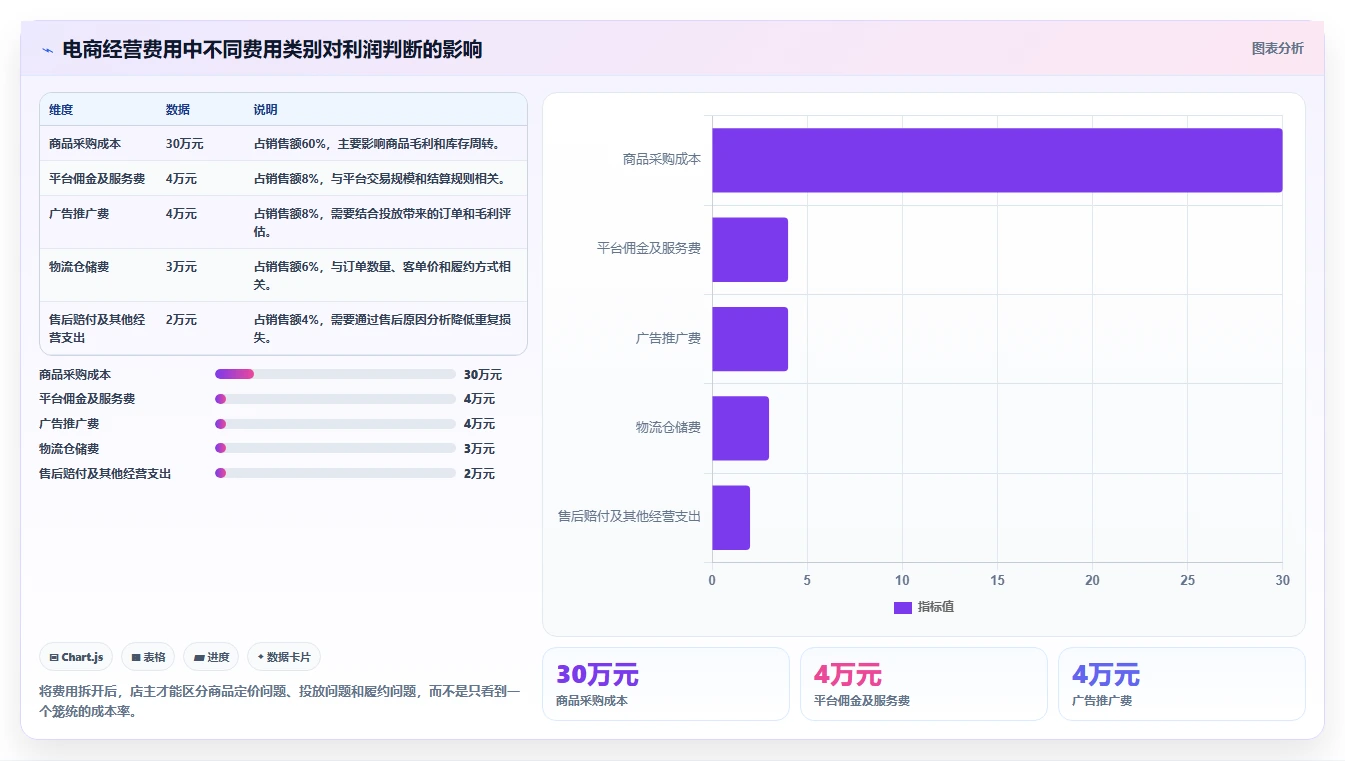This screenshot has width=1345, height=761.
Task: Click the 3万元 table cell
Action: [x=181, y=267]
